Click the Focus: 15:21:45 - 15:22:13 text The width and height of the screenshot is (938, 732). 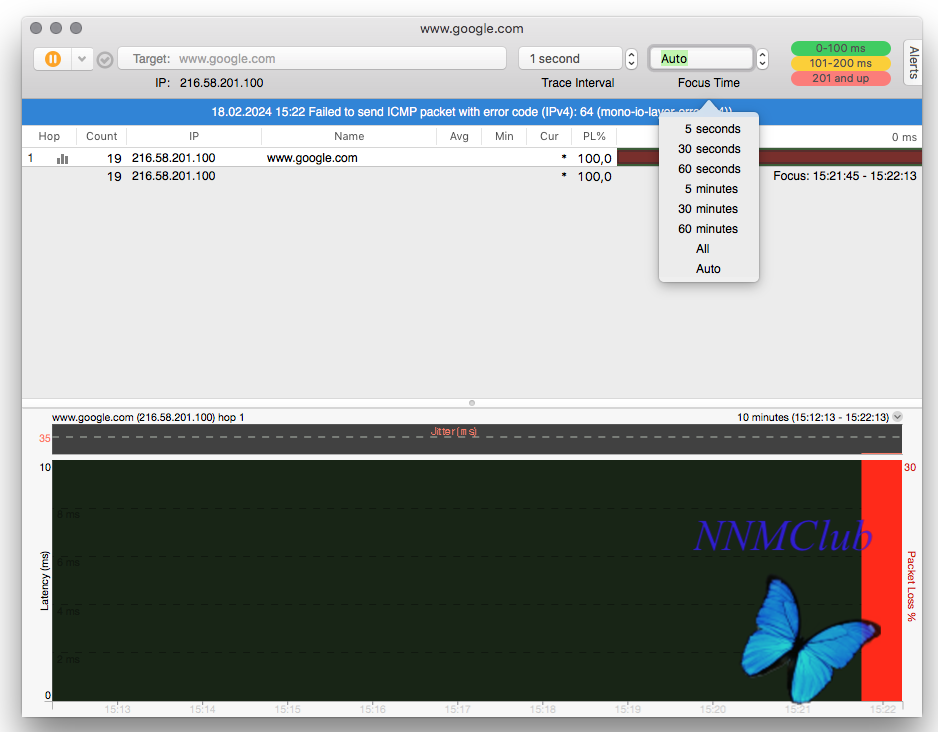point(845,176)
